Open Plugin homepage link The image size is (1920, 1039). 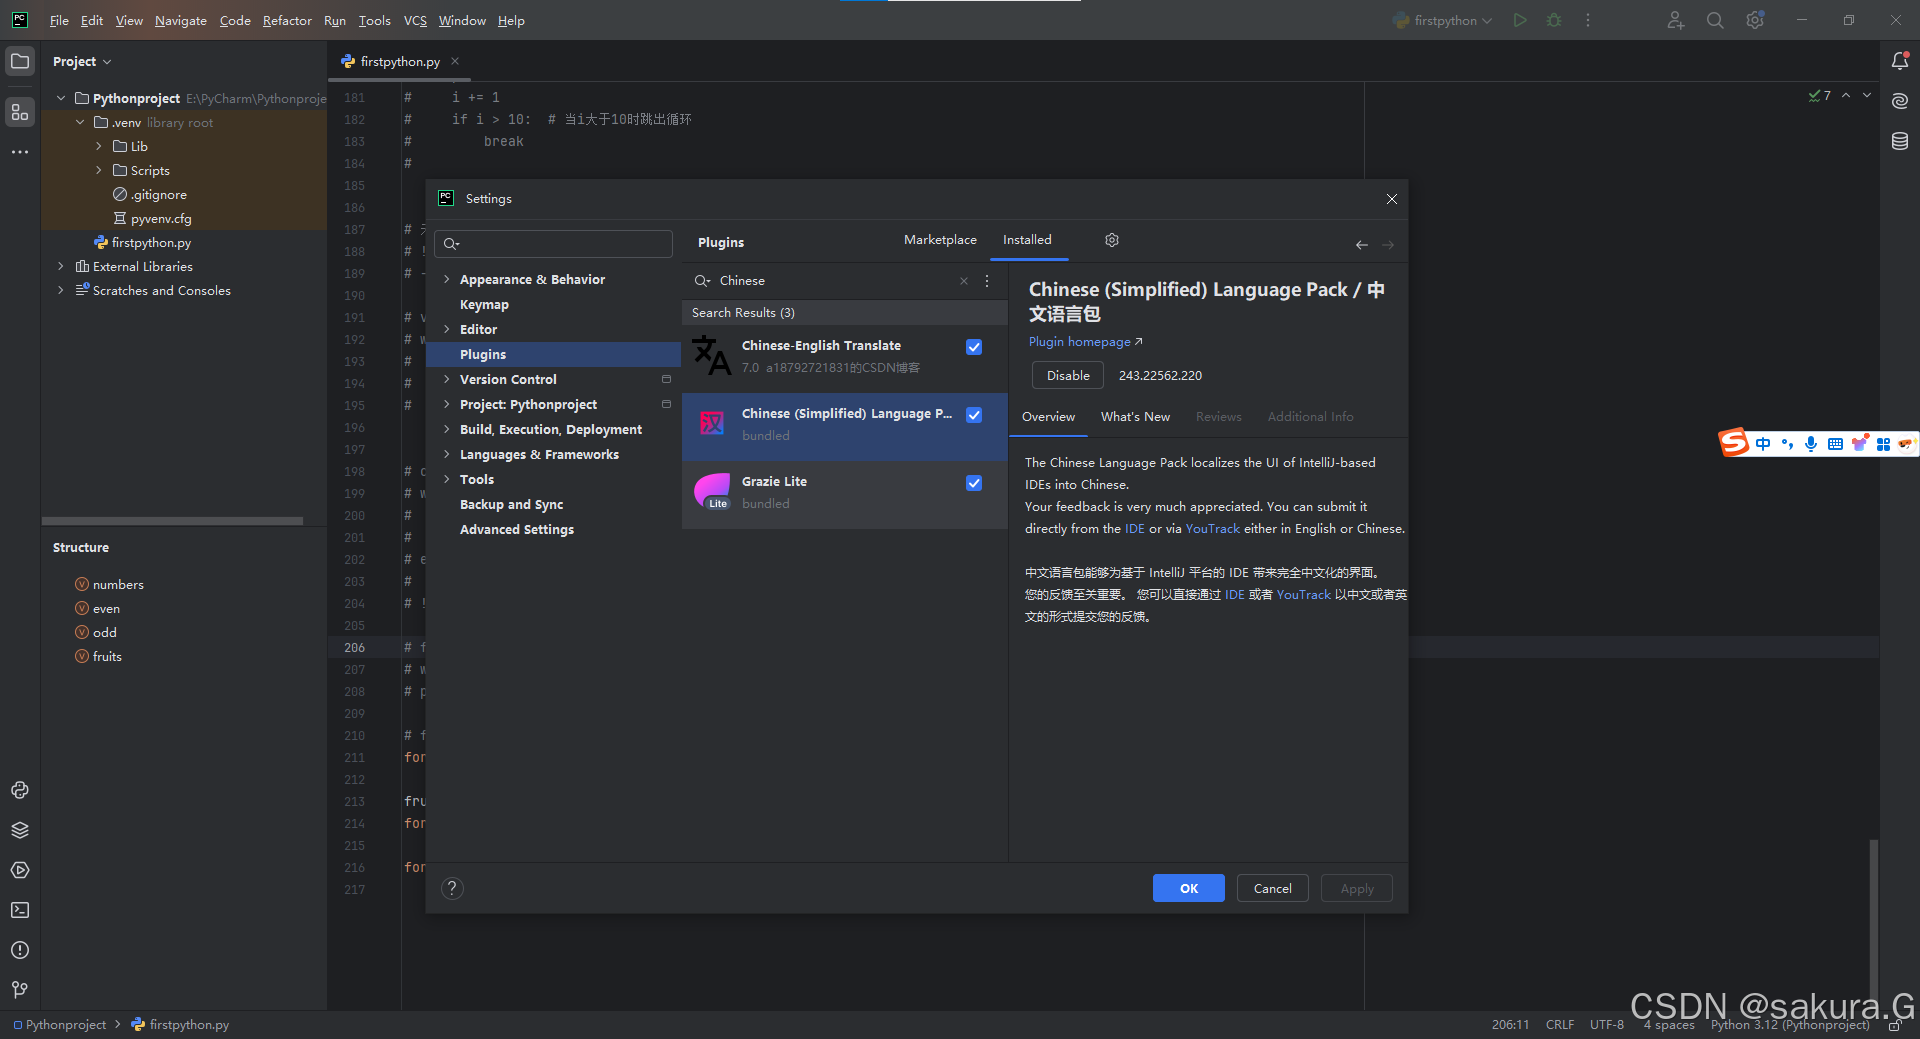(x=1085, y=342)
